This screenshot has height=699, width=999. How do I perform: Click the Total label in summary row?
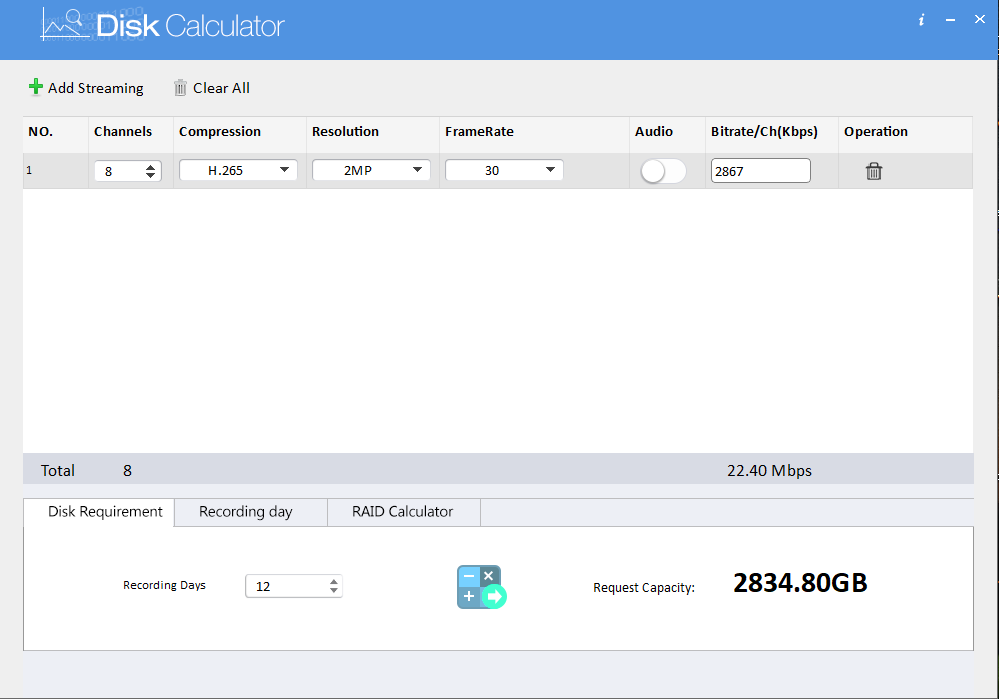click(58, 470)
